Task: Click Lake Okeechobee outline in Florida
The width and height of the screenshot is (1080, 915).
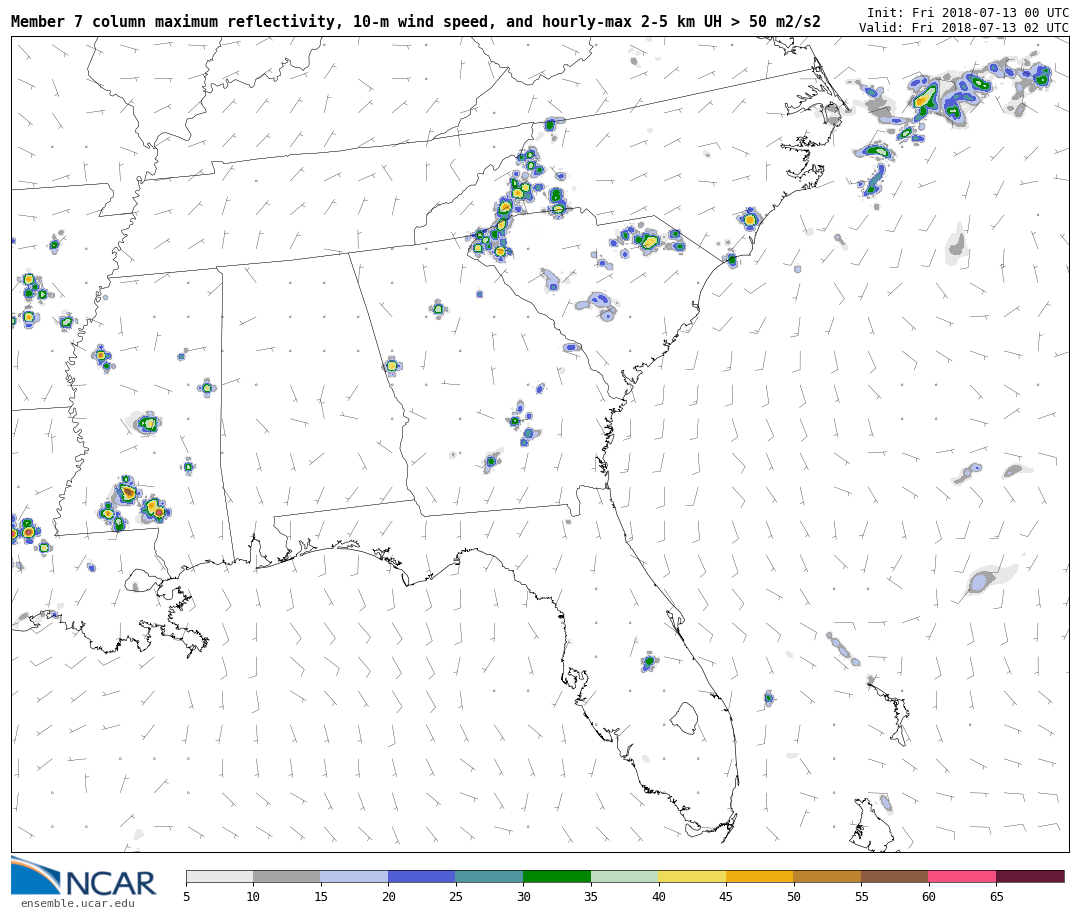Action: click(x=684, y=717)
